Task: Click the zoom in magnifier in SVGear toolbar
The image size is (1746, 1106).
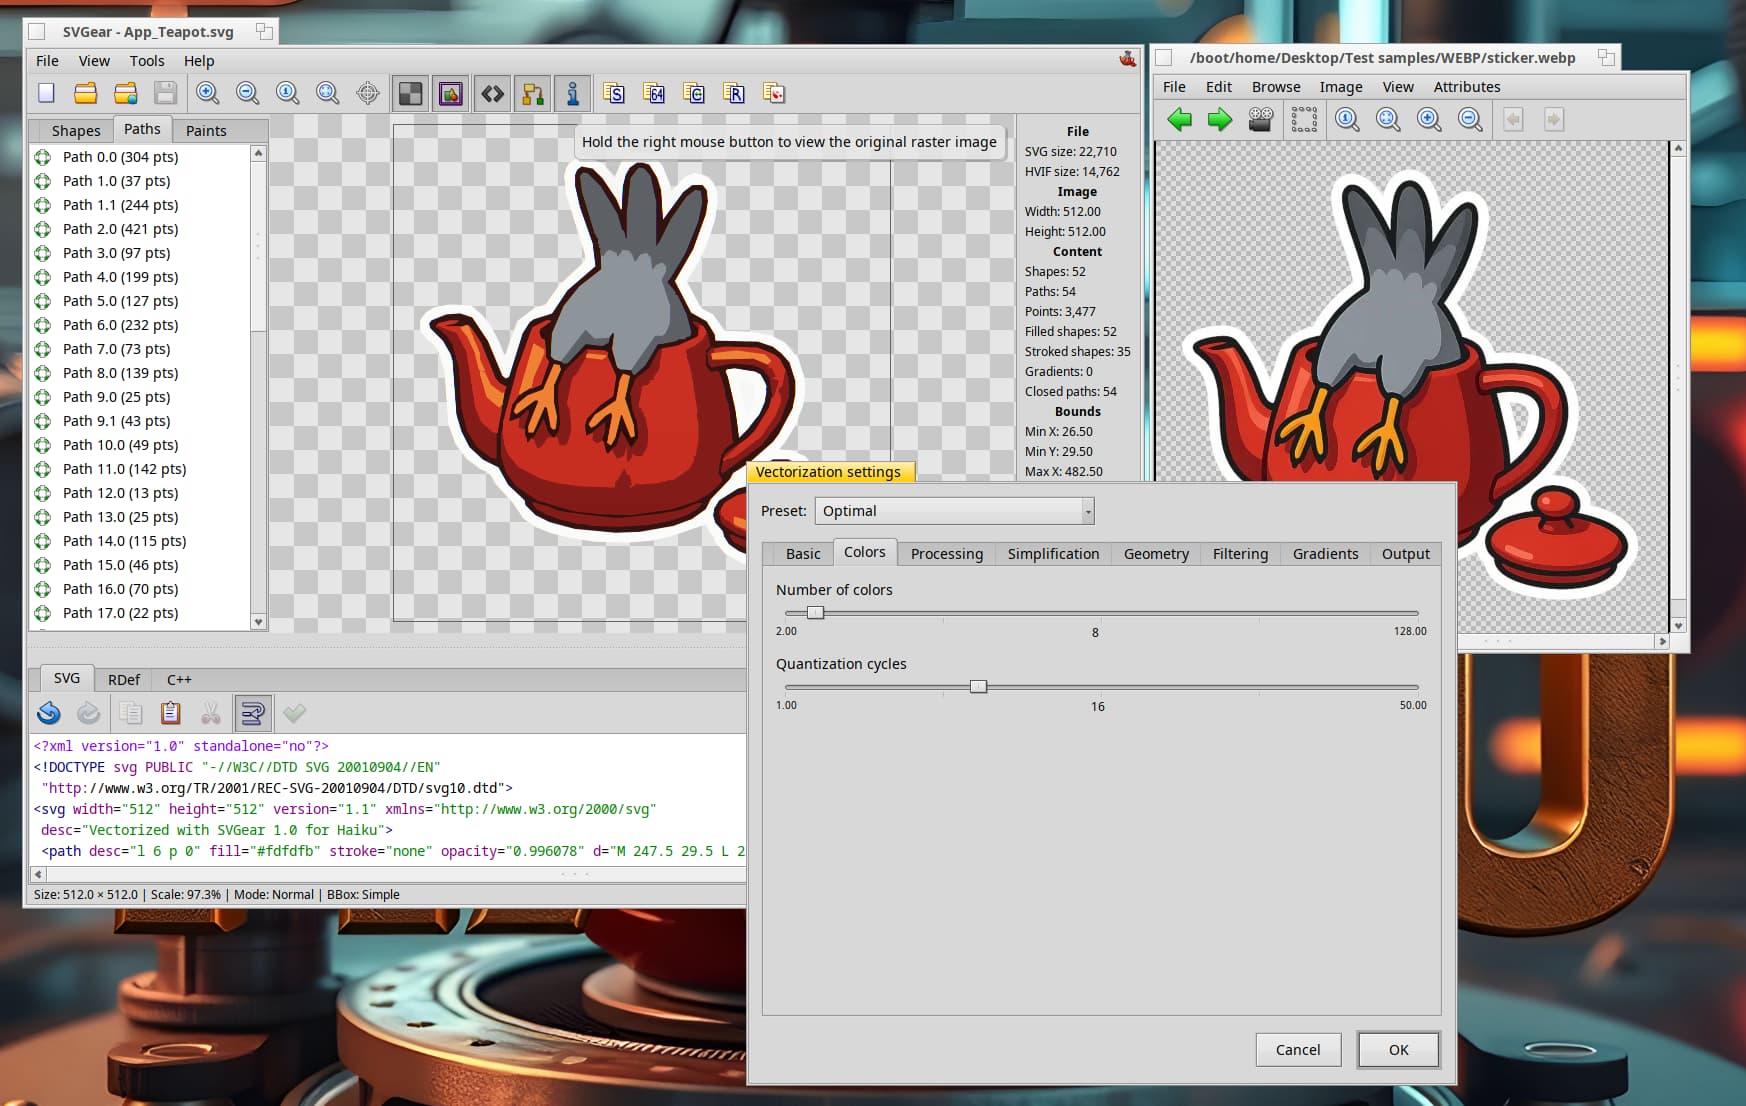Action: click(208, 94)
